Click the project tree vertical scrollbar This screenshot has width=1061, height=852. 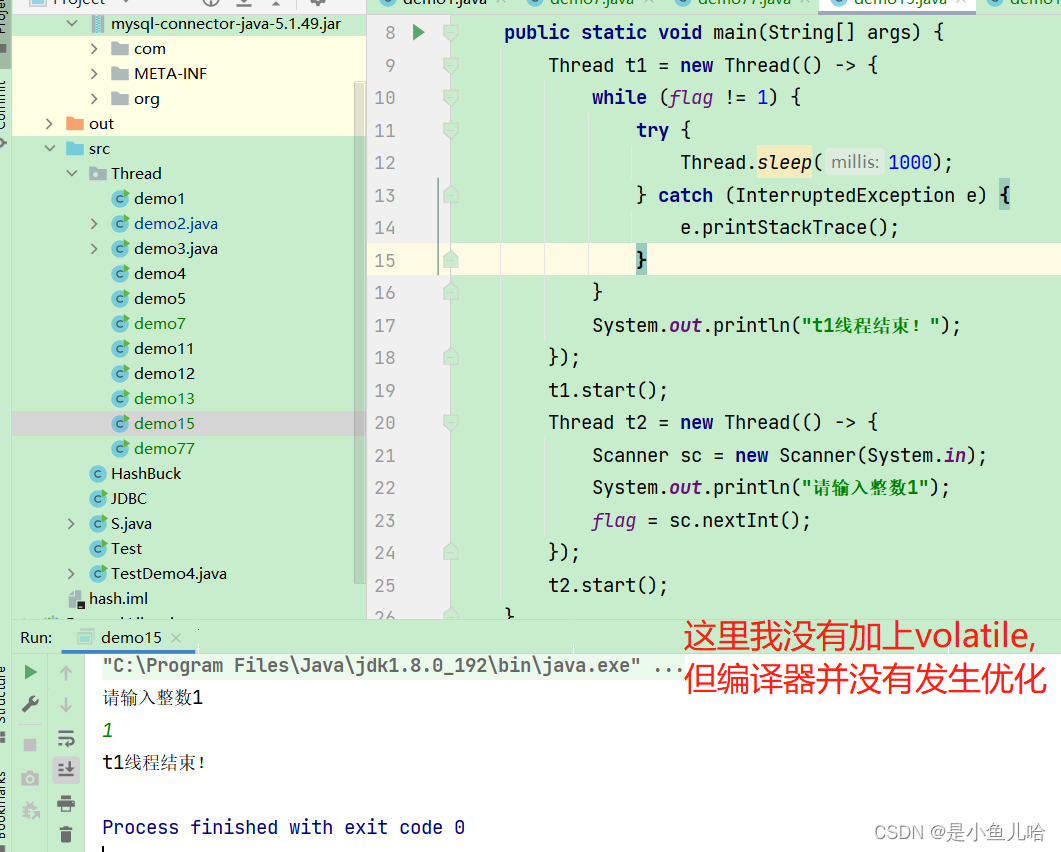point(359,332)
